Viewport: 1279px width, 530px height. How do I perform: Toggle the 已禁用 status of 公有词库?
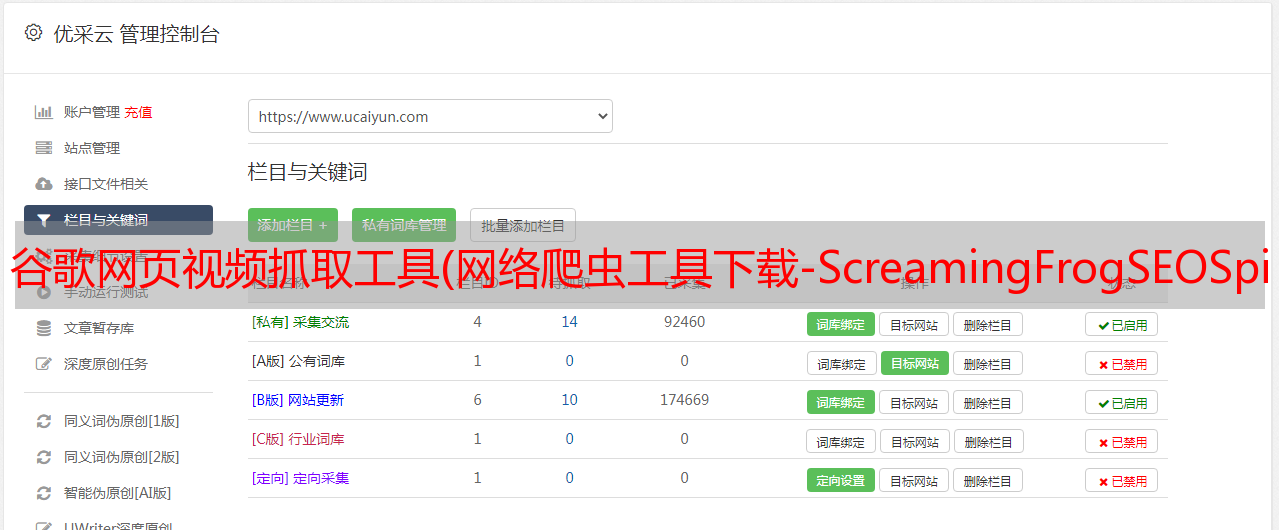pyautogui.click(x=1122, y=363)
